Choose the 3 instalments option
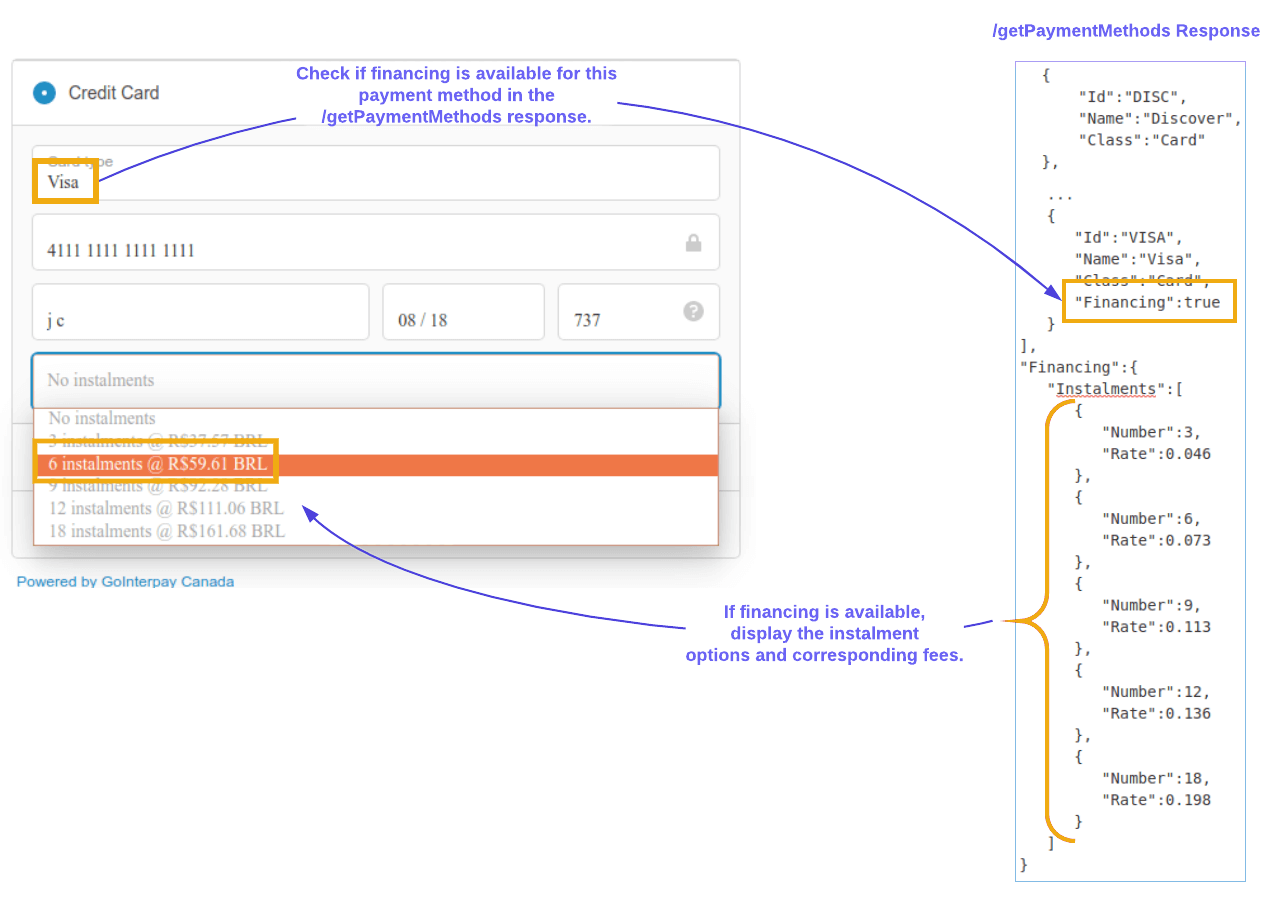Screen dimensions: 1270x901 click(x=375, y=441)
